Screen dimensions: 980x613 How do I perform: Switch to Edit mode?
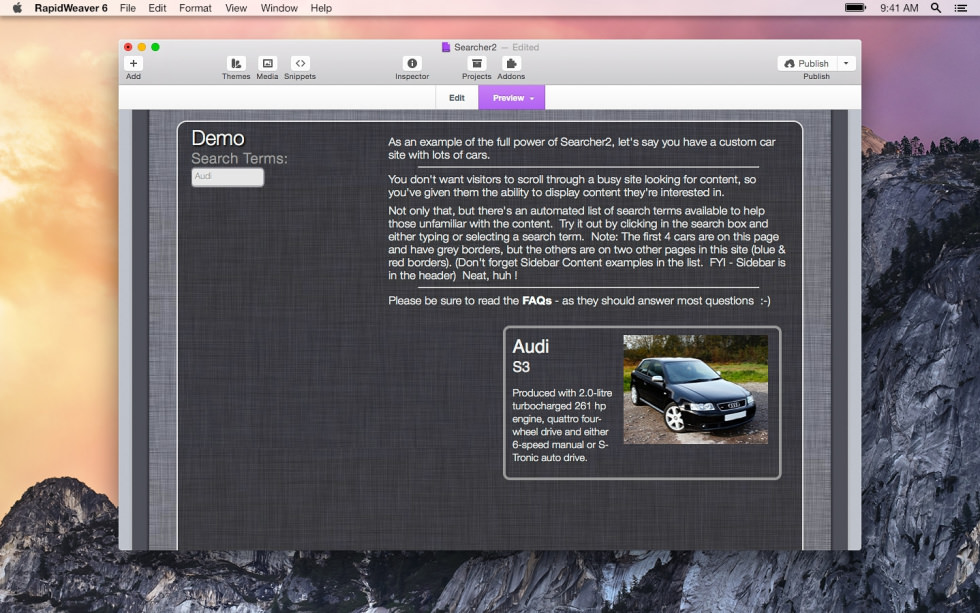(x=457, y=97)
